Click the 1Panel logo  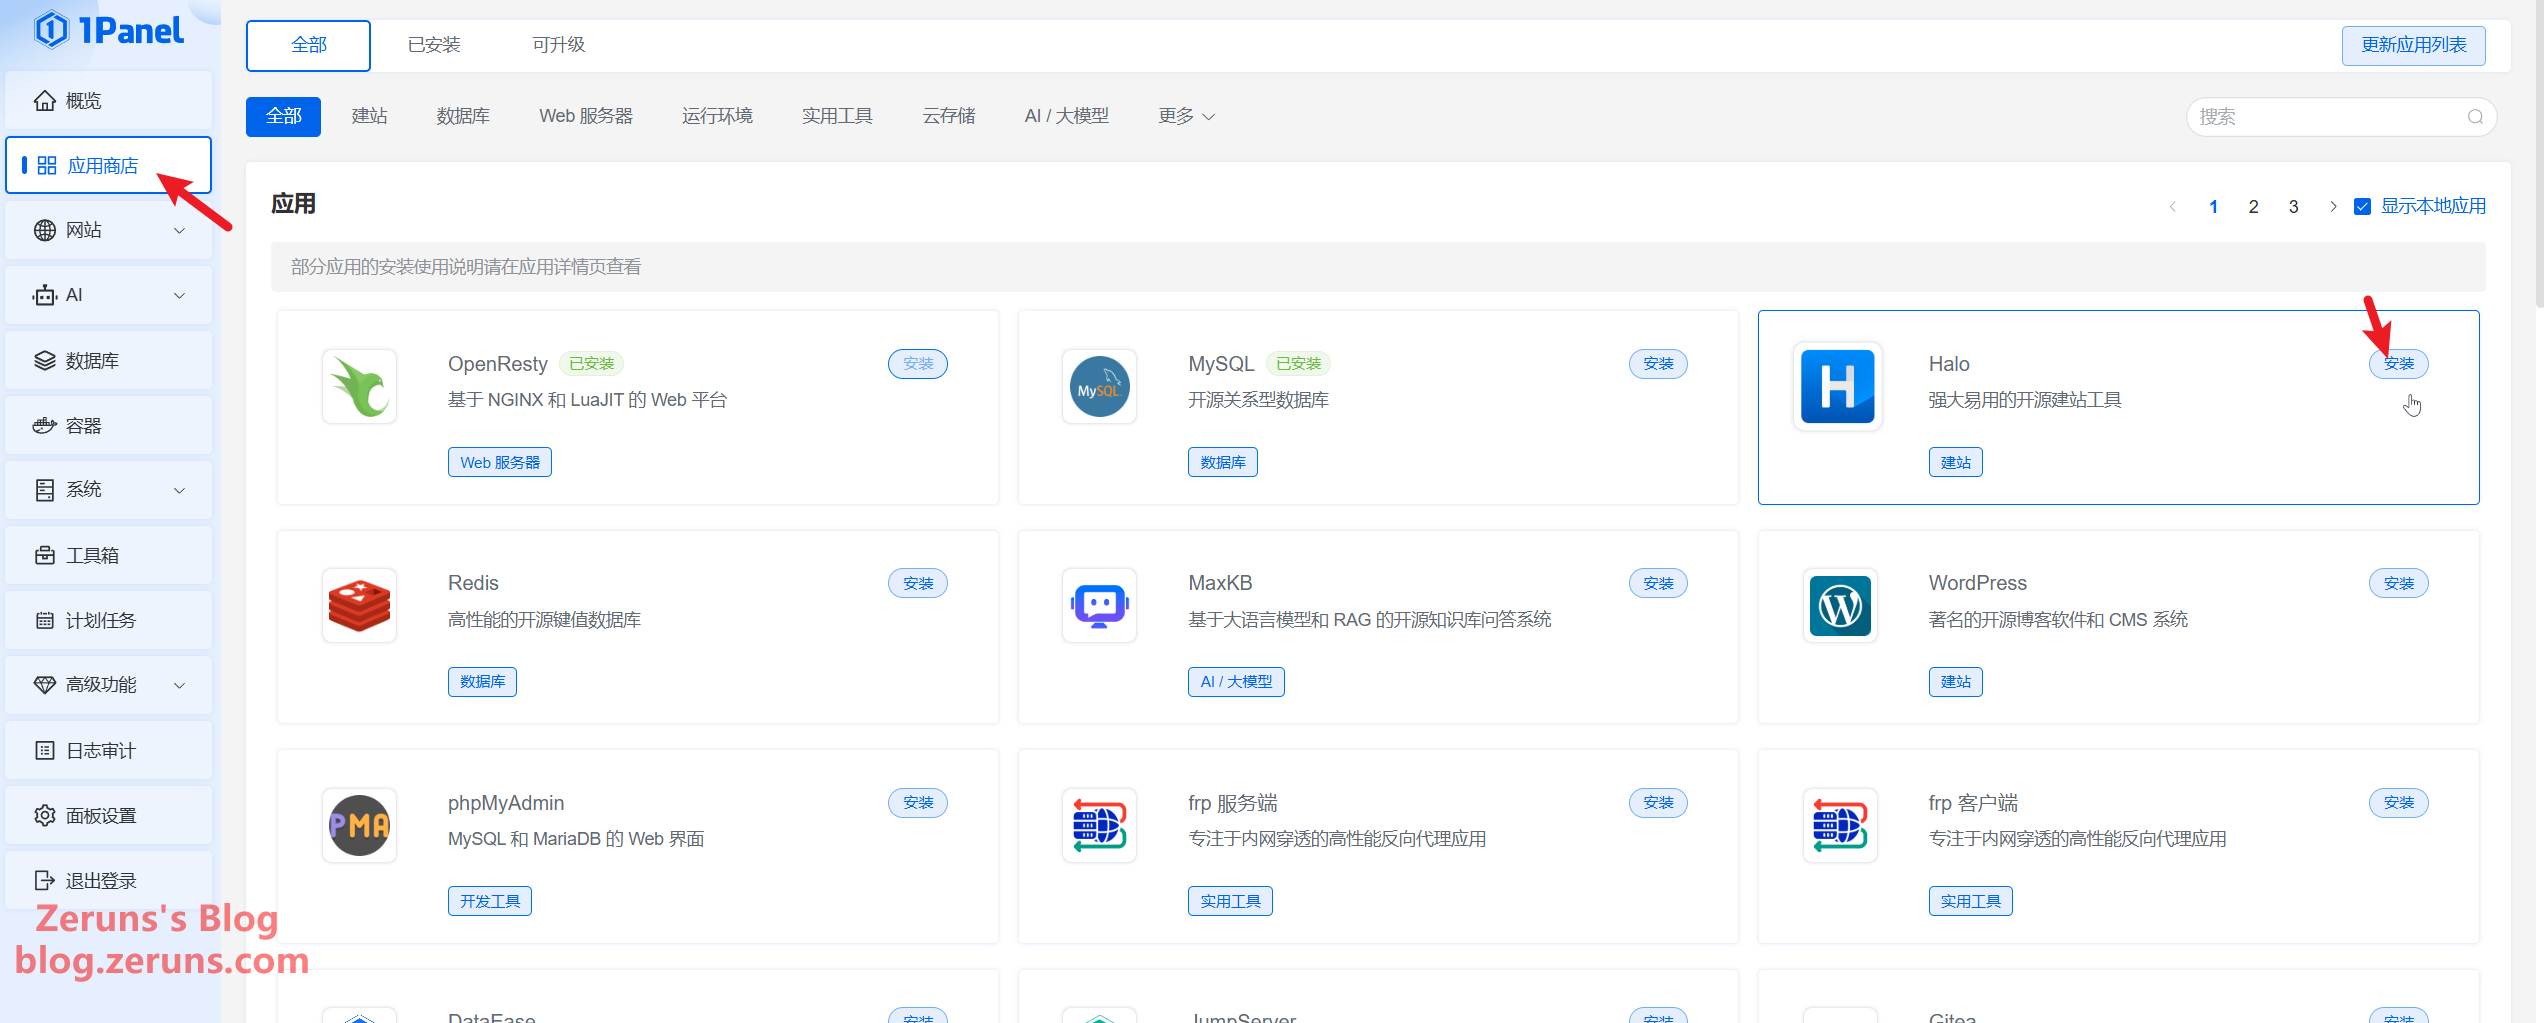click(x=109, y=30)
